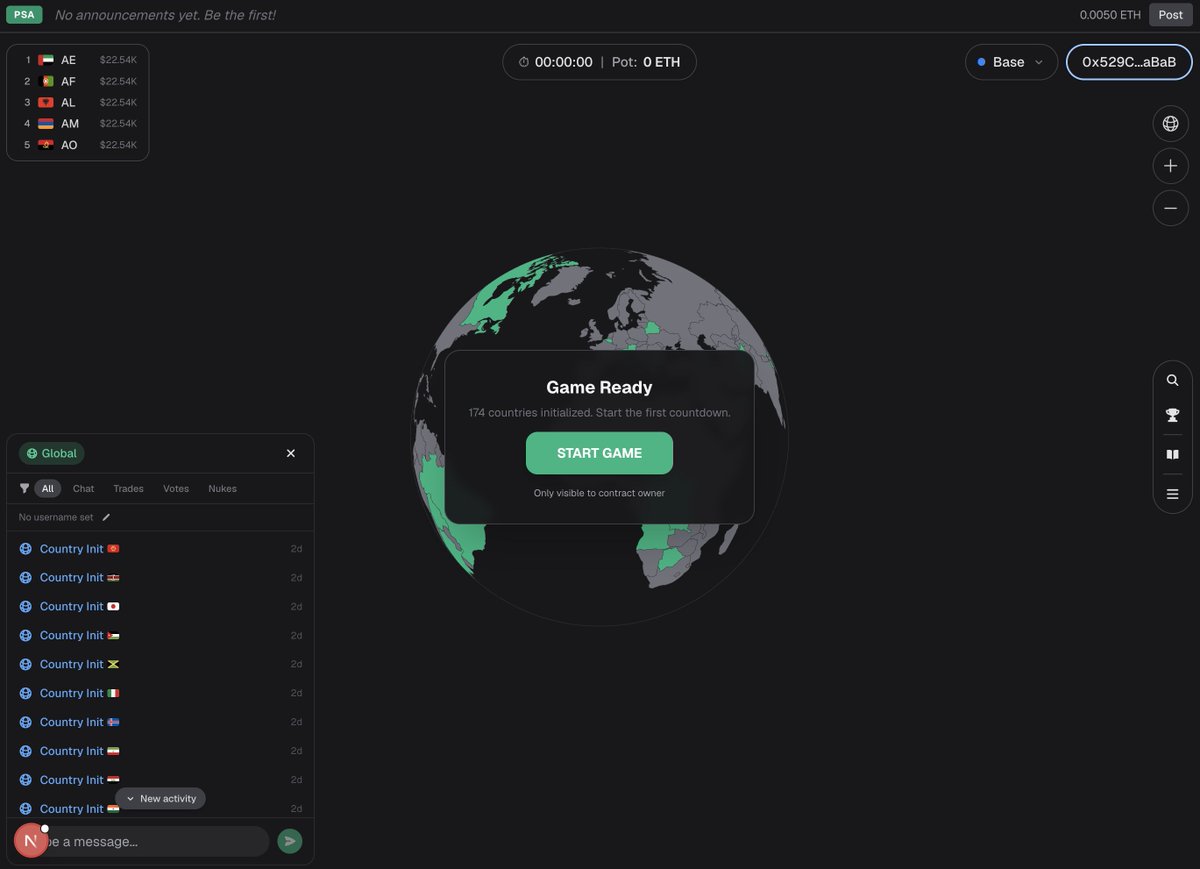Open the book guide icon on sidebar
Image resolution: width=1200 pixels, height=869 pixels.
[x=1171, y=453]
